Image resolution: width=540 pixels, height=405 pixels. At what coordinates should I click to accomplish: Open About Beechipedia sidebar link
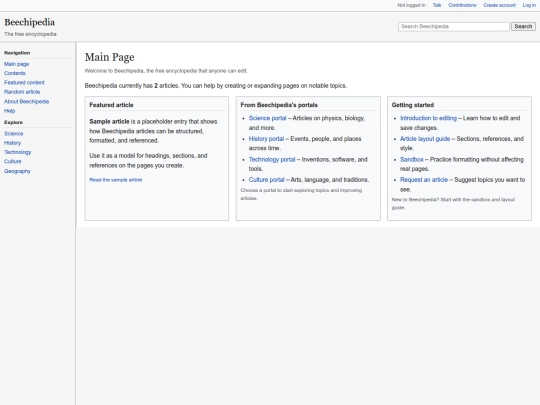[x=27, y=102]
